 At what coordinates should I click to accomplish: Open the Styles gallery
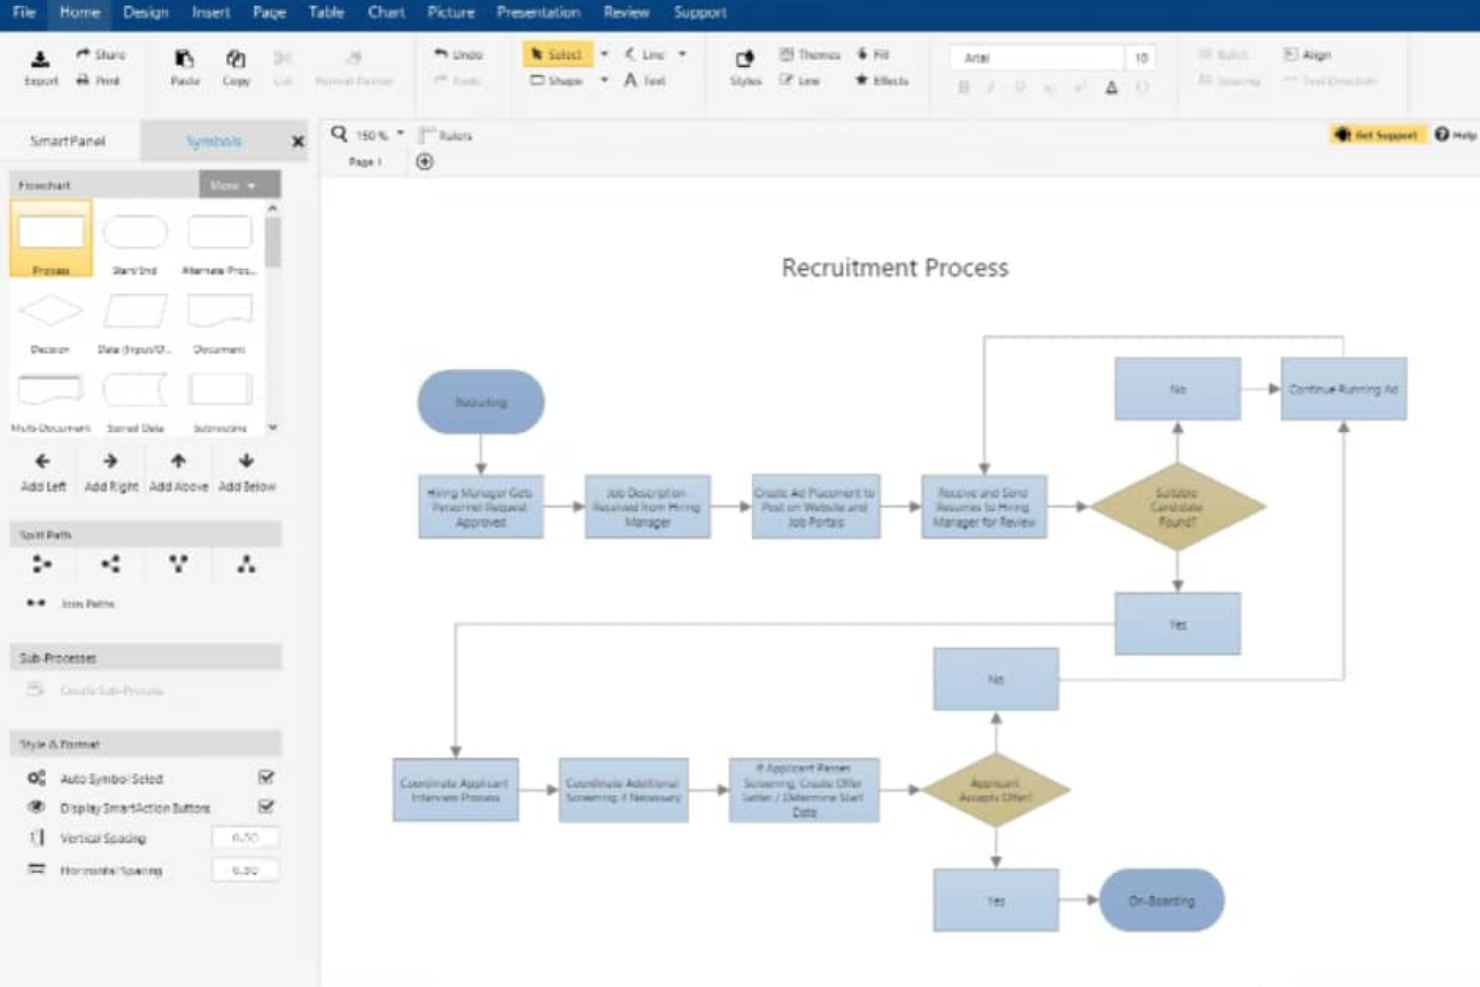coord(745,67)
